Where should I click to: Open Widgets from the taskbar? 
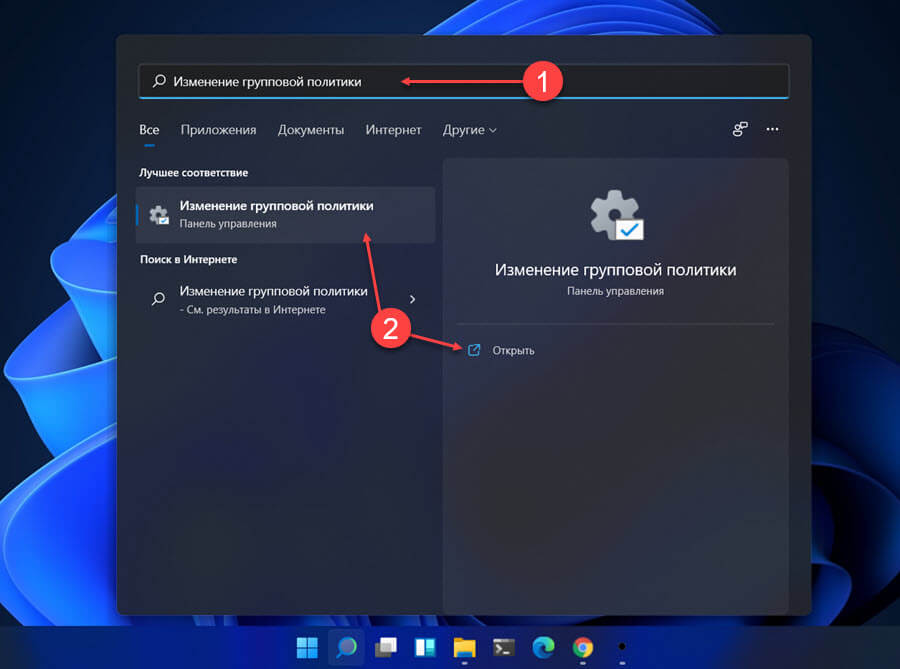click(x=425, y=648)
